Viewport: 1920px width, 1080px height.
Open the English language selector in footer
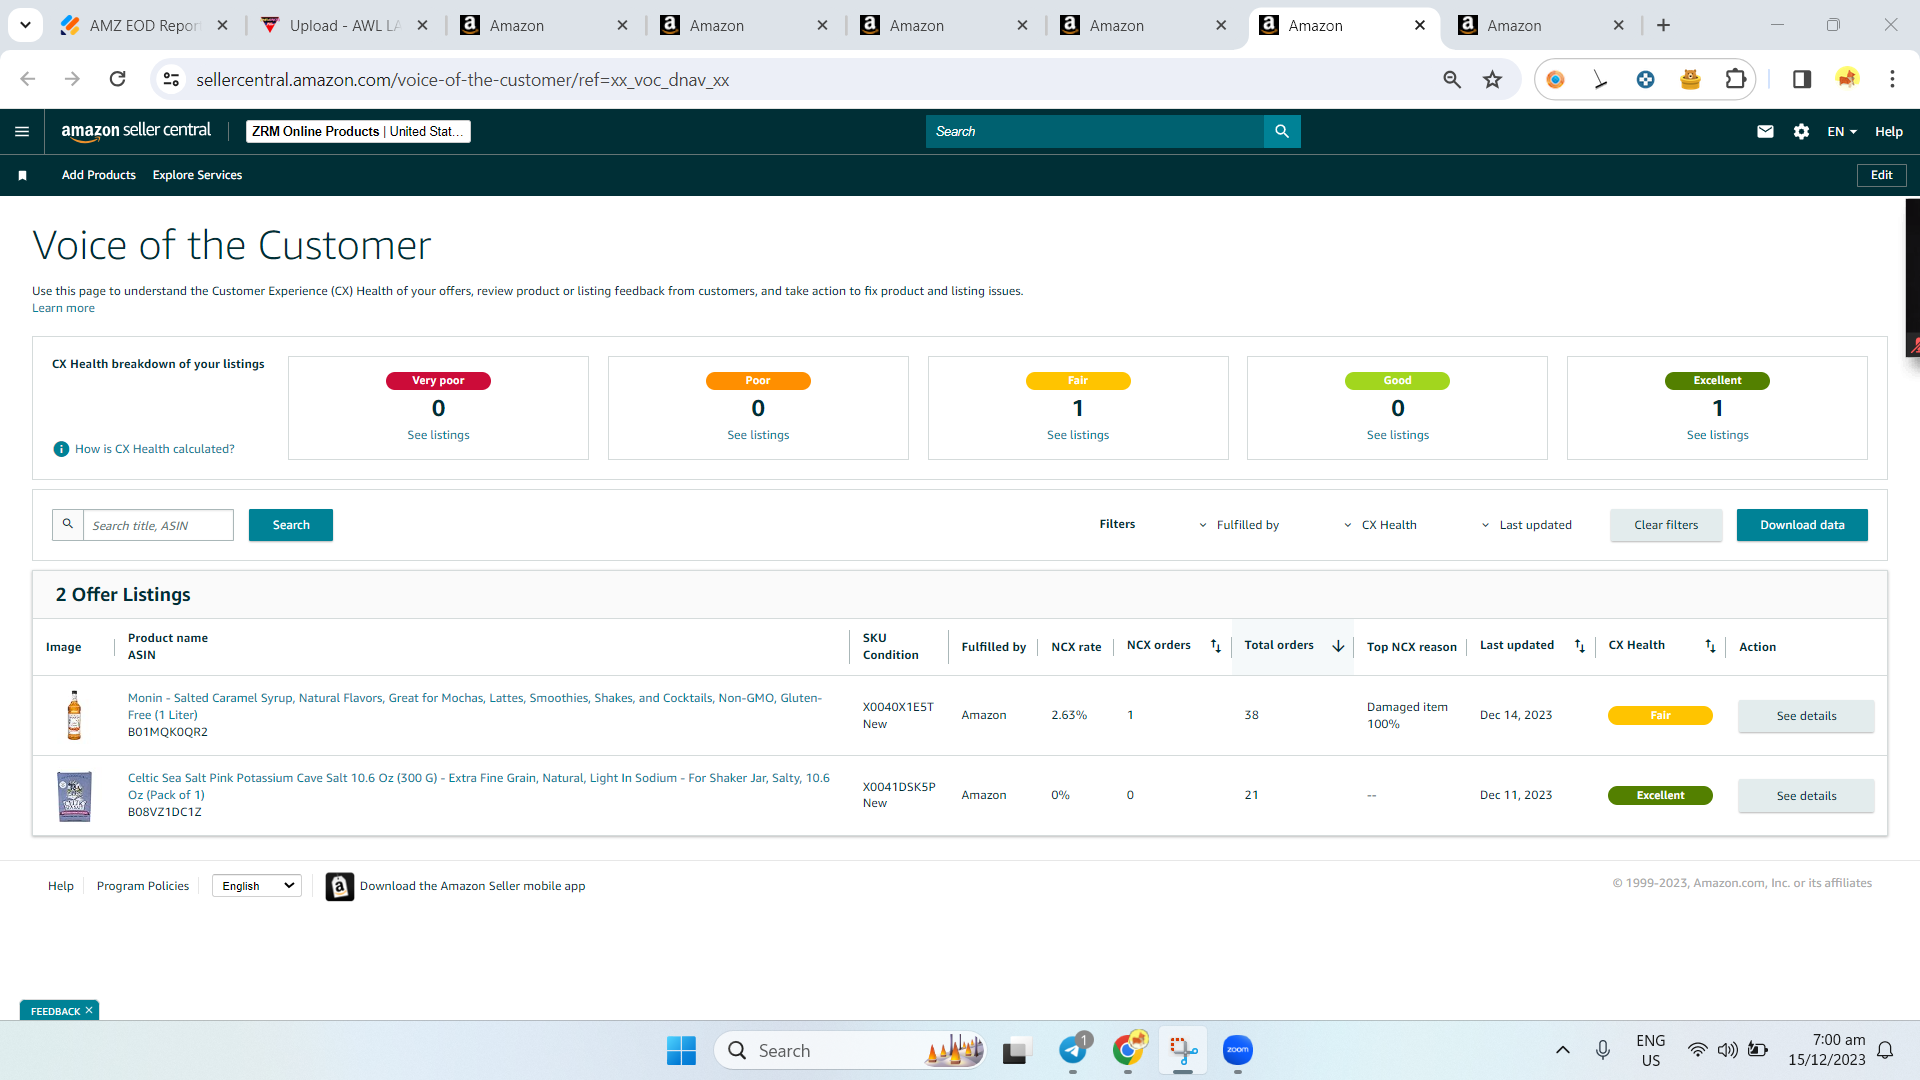257,886
